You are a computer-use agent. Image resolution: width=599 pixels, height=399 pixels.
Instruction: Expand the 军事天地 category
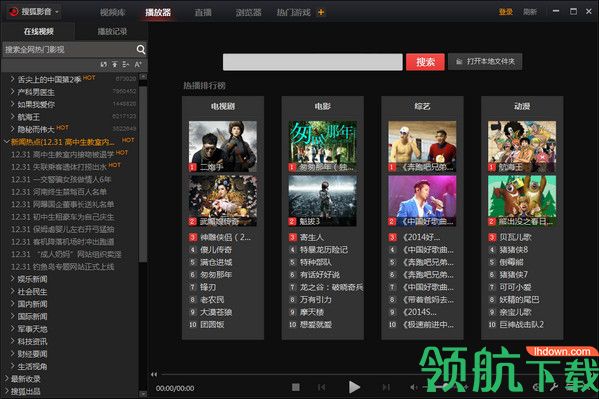pyautogui.click(x=12, y=329)
